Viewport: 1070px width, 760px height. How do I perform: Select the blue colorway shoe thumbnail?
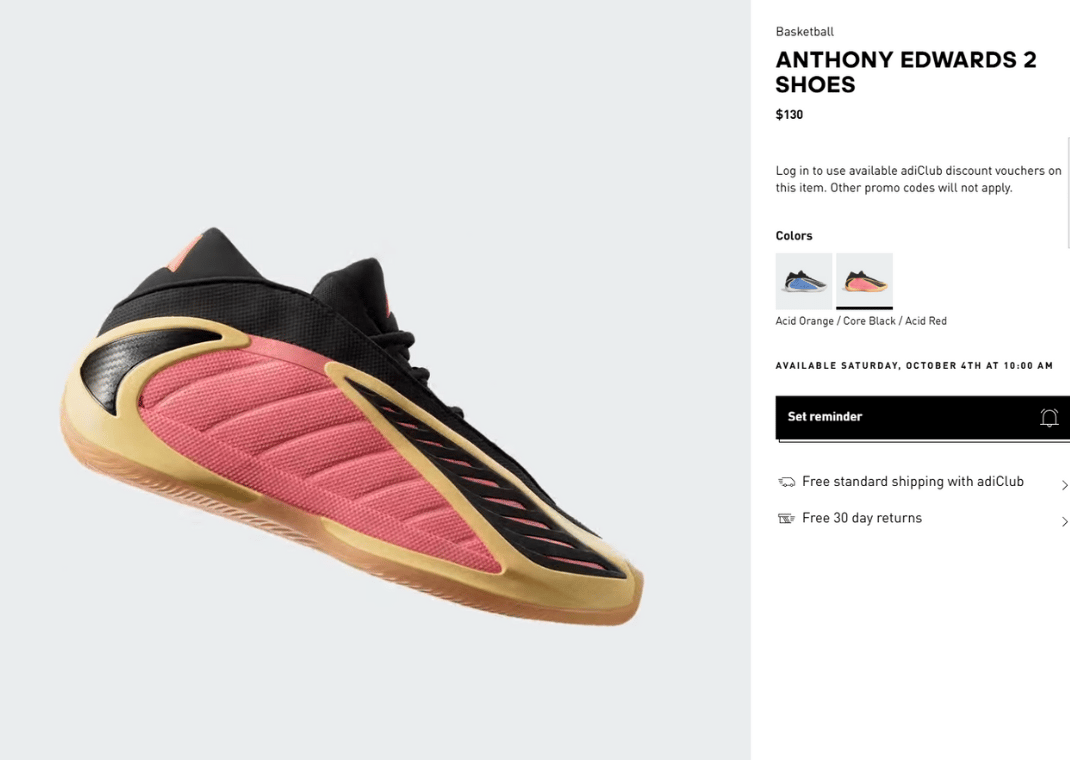(804, 281)
